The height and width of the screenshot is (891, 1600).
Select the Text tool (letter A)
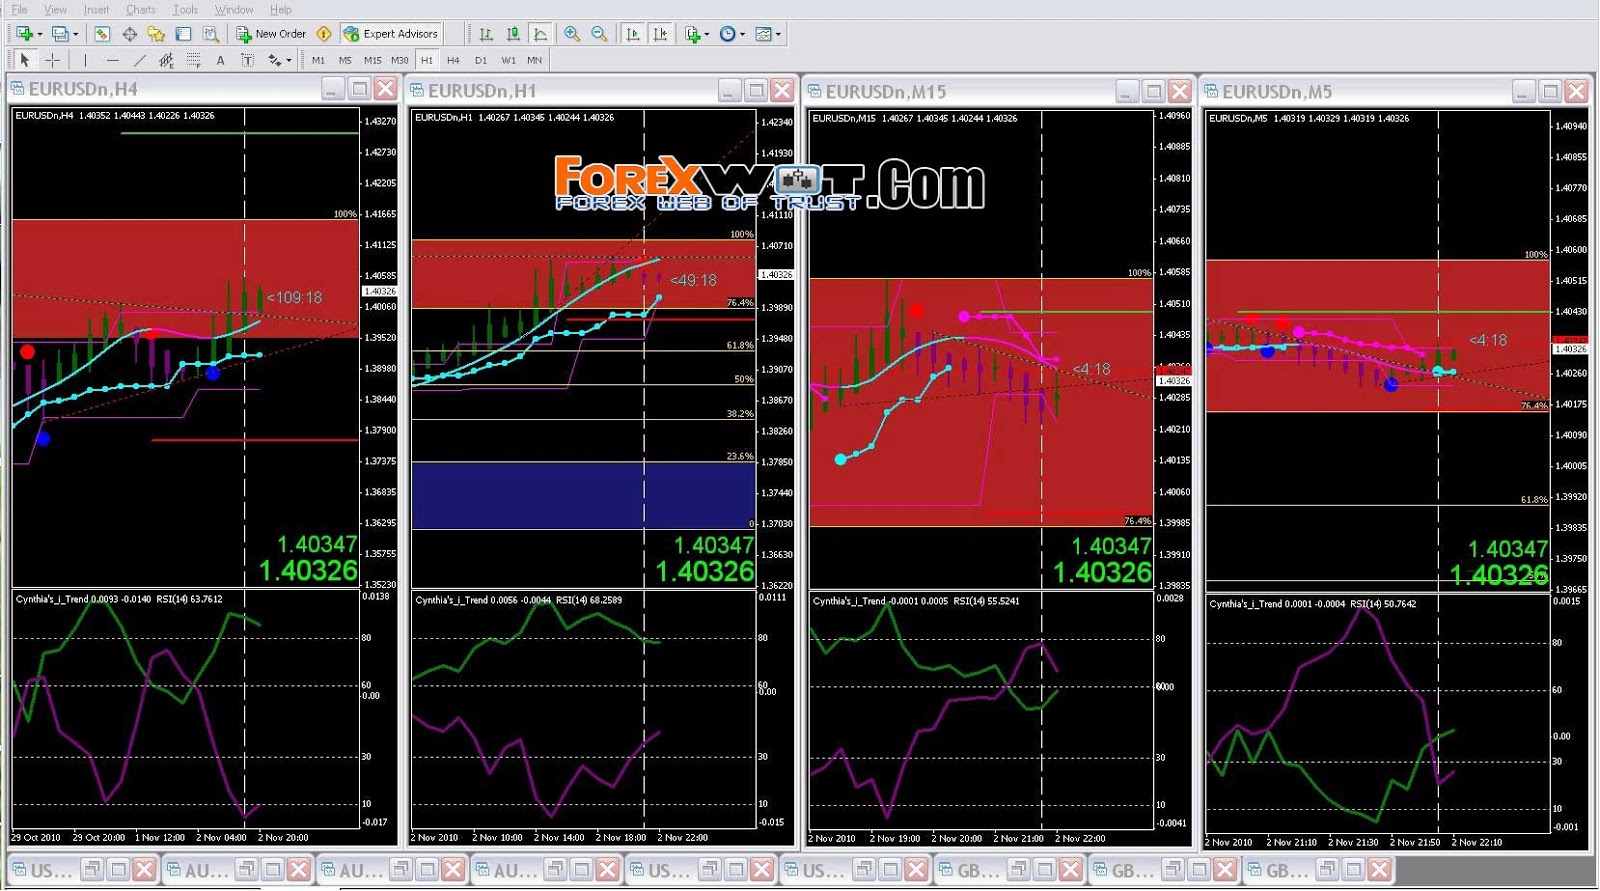click(220, 60)
